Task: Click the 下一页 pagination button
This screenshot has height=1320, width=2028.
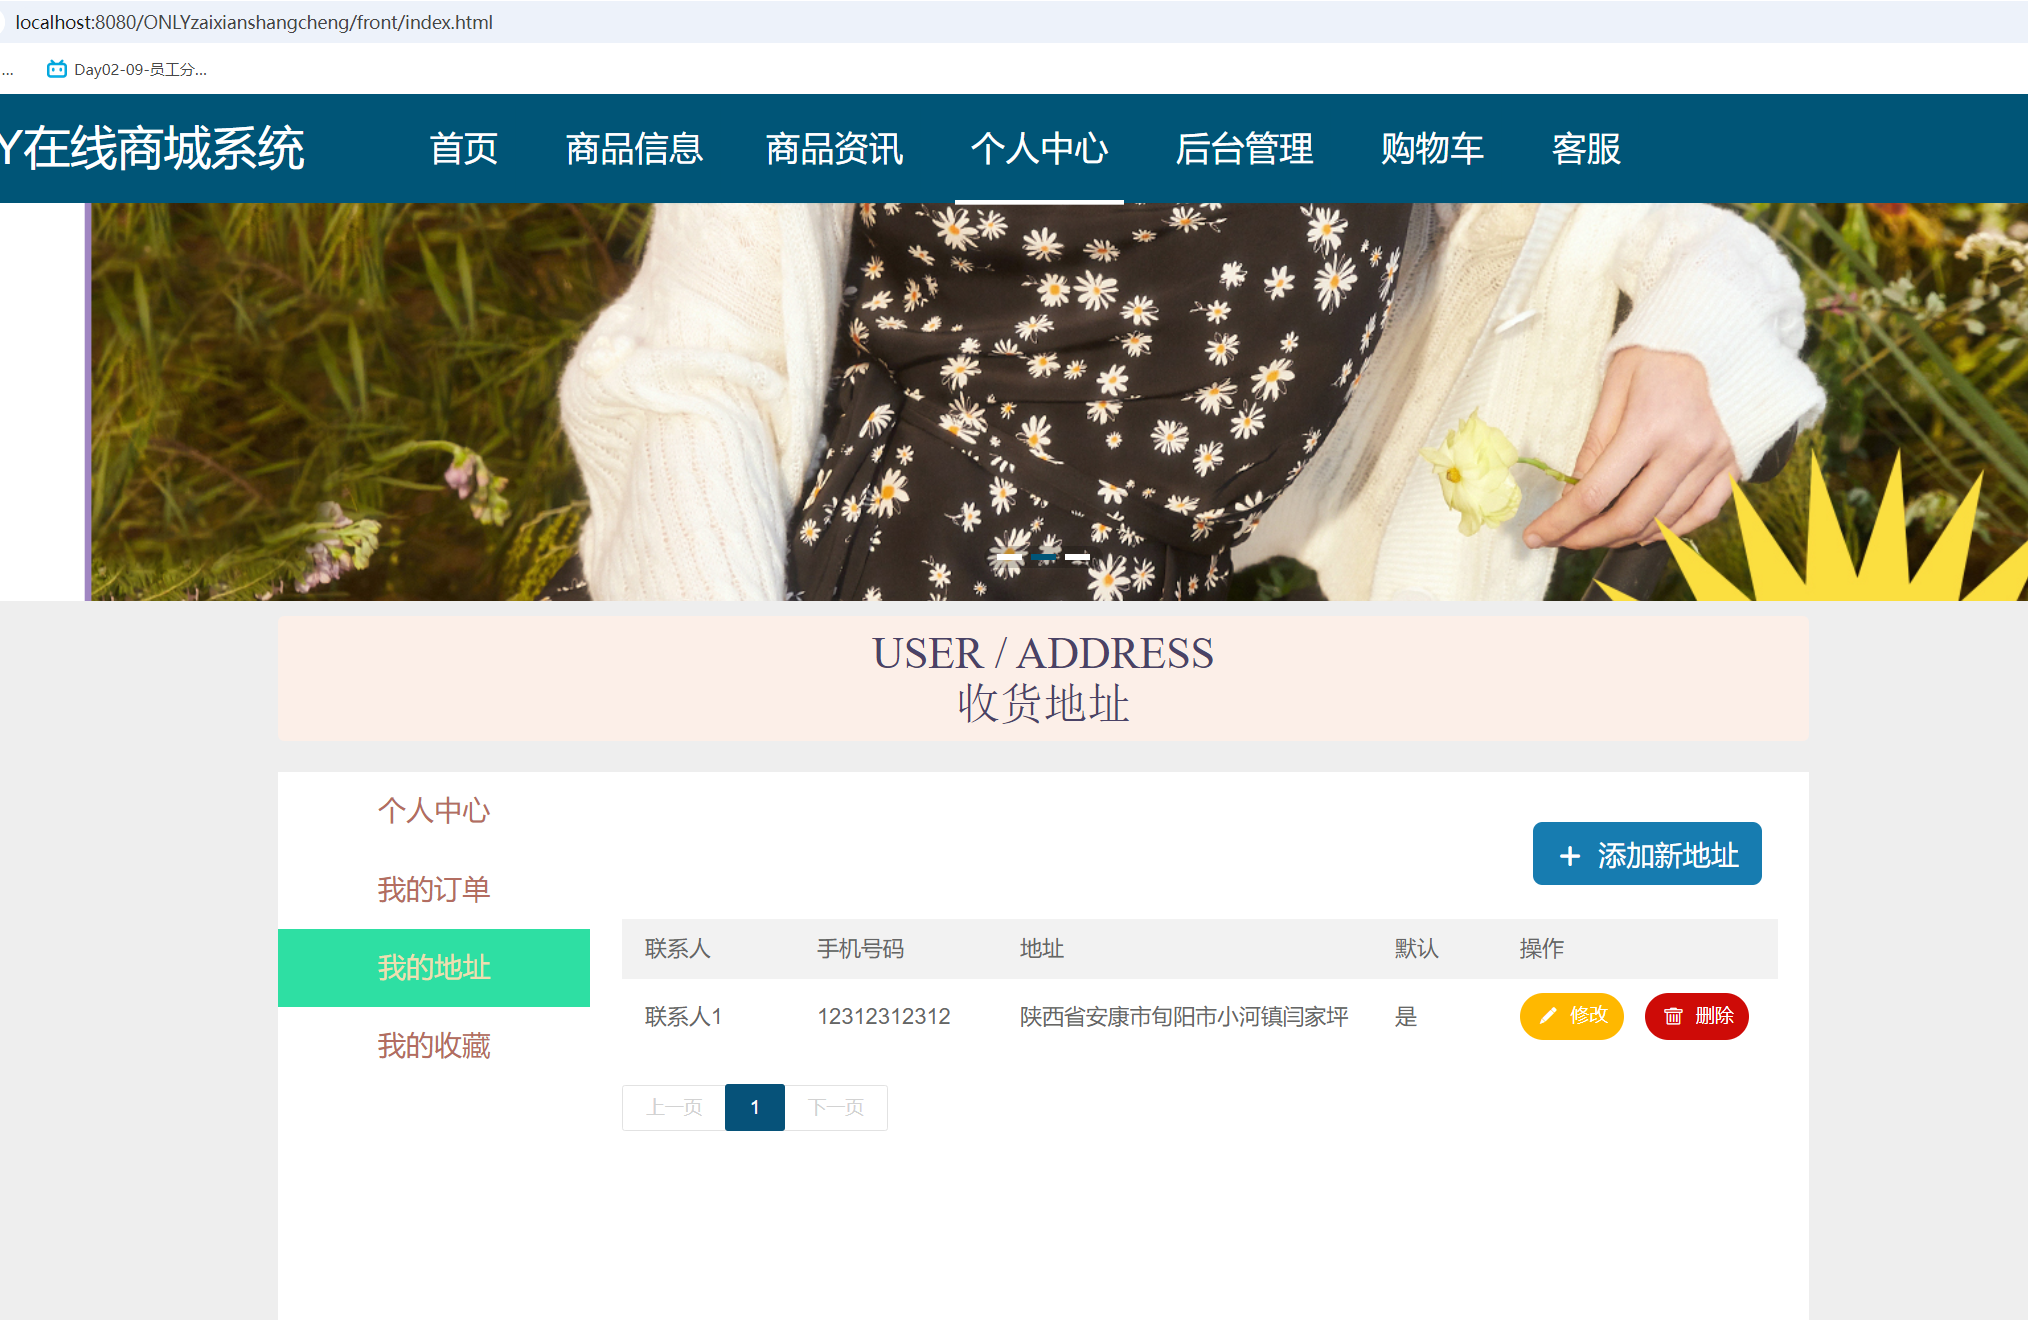Action: tap(836, 1107)
